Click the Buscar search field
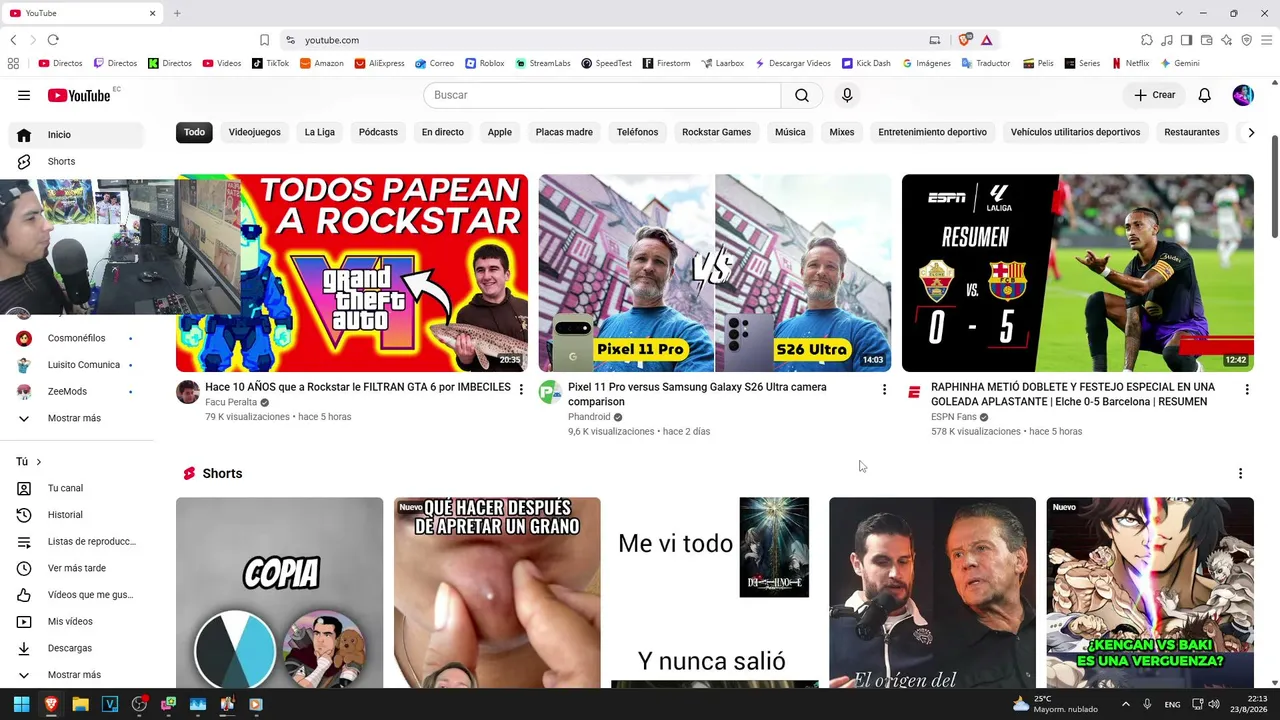Screen dimensions: 1280x720 (602, 95)
